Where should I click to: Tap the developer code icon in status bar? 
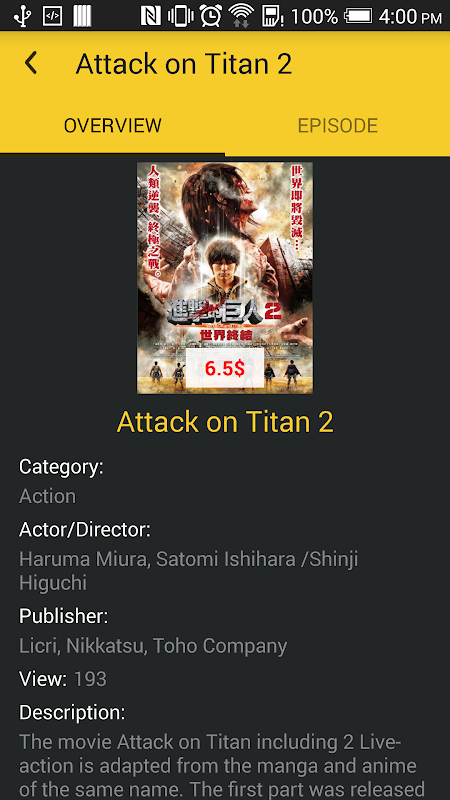point(52,16)
